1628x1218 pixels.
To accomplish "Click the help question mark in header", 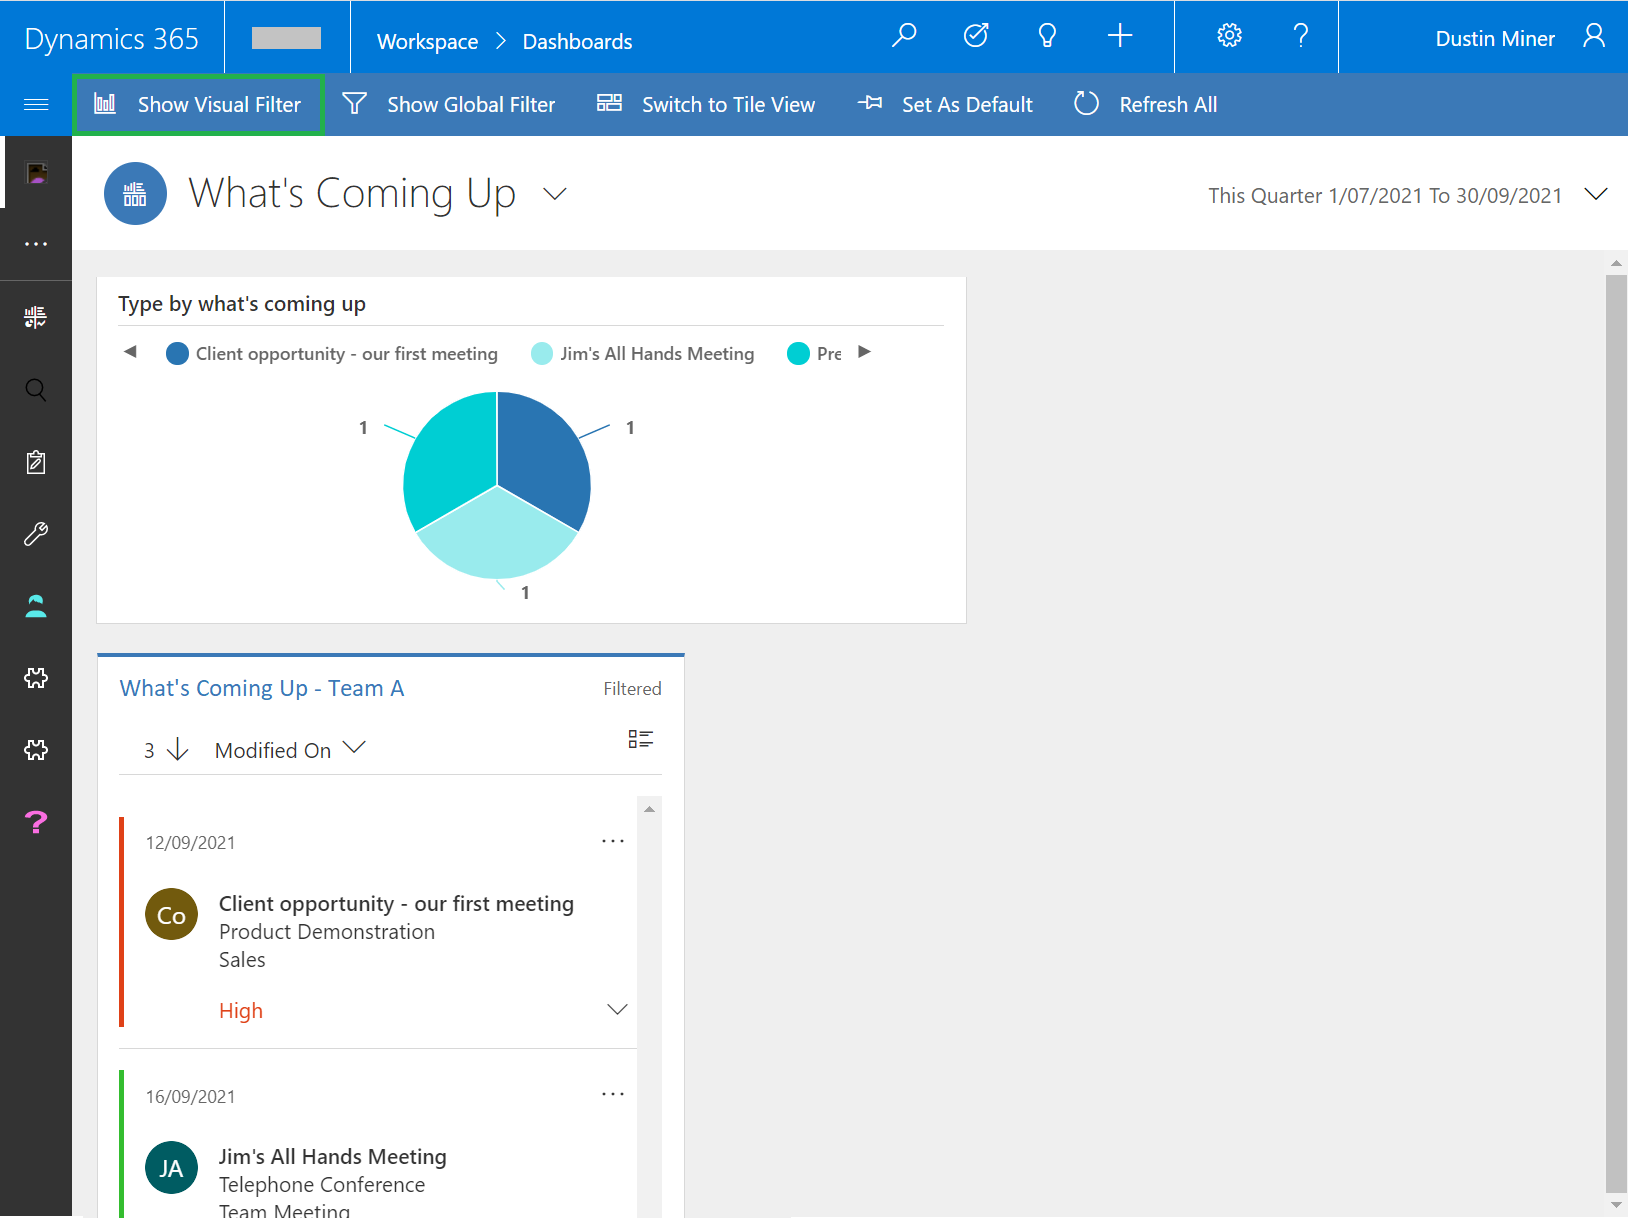I will point(1301,36).
